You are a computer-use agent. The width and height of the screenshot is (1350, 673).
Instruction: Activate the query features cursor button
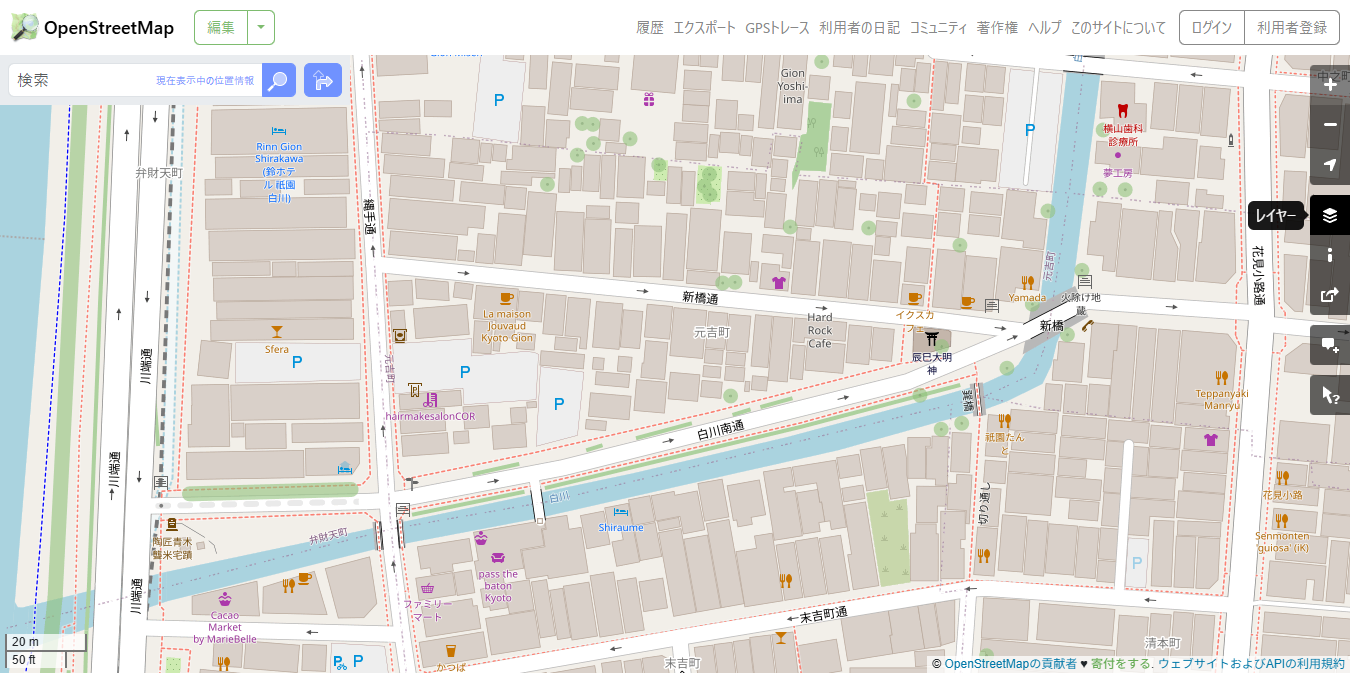pos(1330,395)
